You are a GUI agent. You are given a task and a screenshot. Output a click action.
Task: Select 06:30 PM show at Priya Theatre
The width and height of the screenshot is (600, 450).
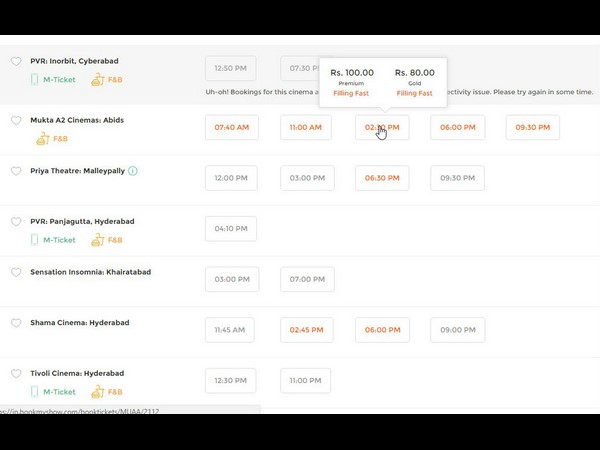coord(382,178)
